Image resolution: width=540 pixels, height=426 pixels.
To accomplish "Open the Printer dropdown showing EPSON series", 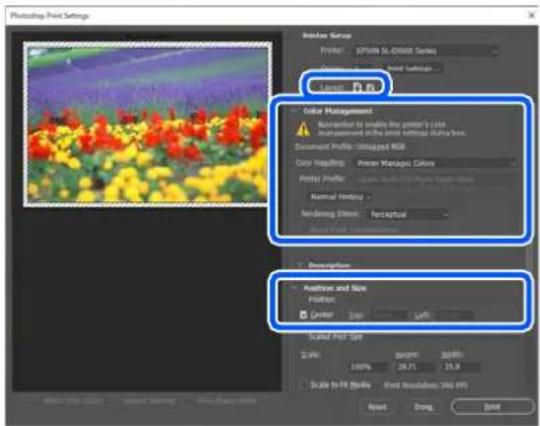I will point(427,51).
